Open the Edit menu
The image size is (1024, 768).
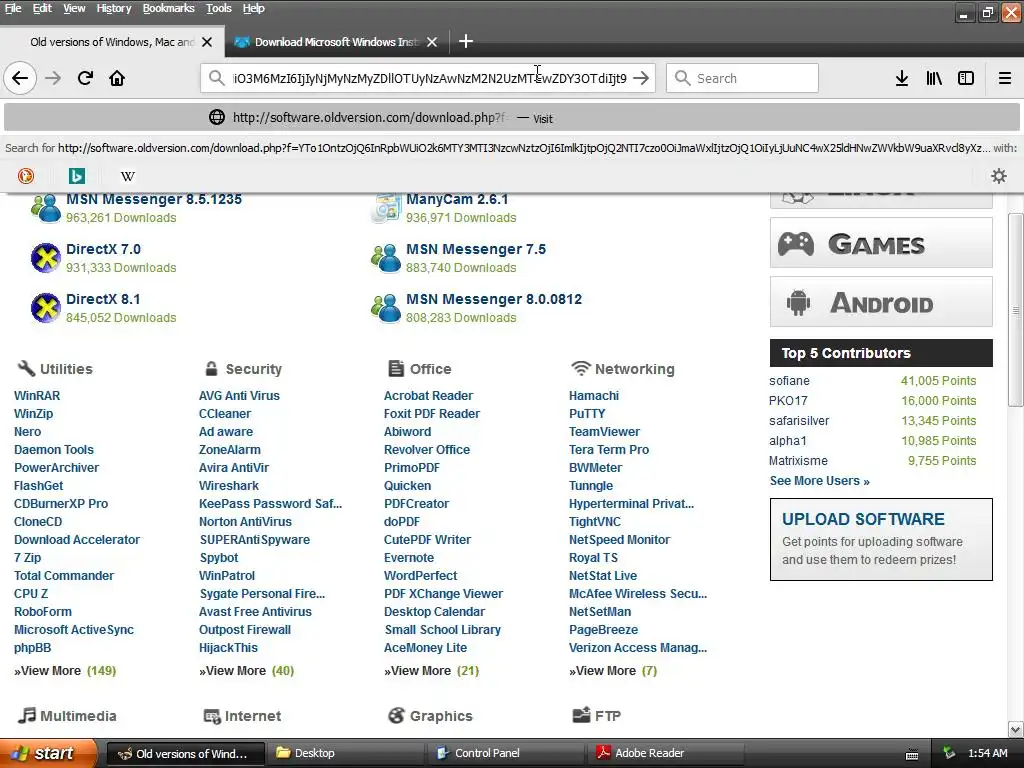(42, 8)
